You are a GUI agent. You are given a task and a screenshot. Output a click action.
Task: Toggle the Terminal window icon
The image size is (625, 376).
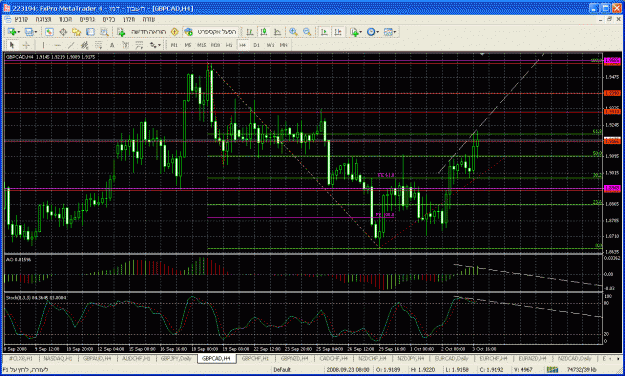coord(90,32)
